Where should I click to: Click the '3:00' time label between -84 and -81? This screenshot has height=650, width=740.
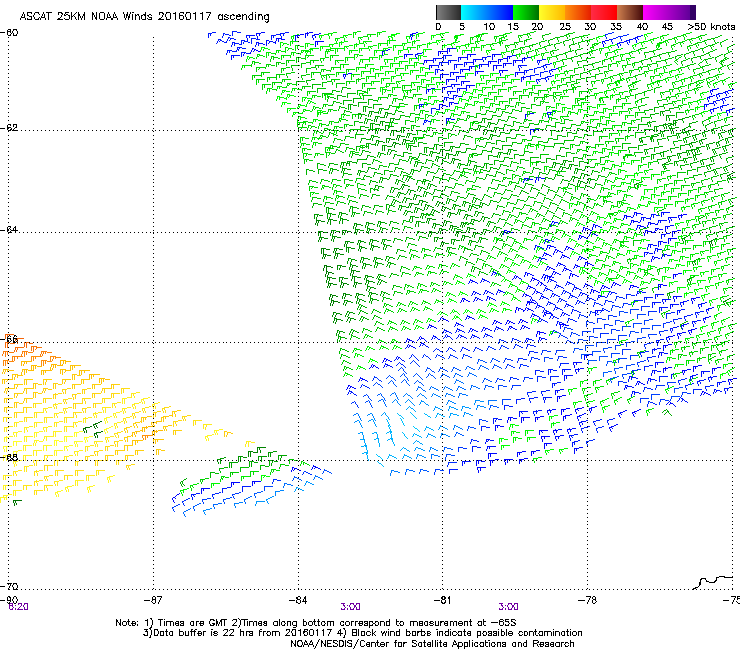[x=351, y=607]
